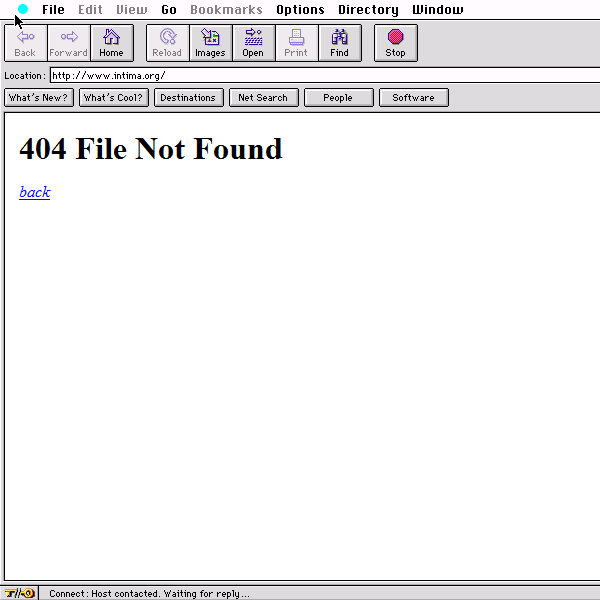Open the File menu
The height and width of the screenshot is (600, 600).
(53, 10)
